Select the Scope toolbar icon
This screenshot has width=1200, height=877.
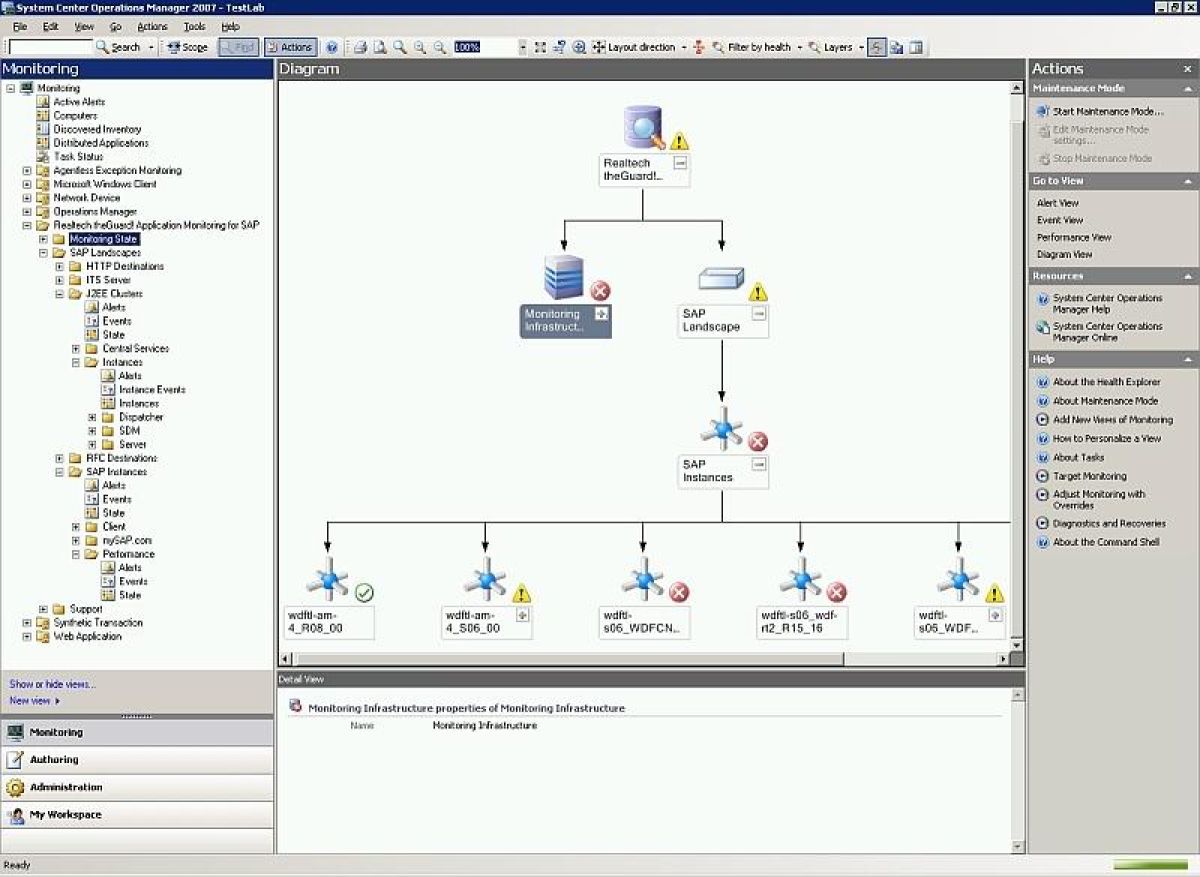(x=186, y=46)
